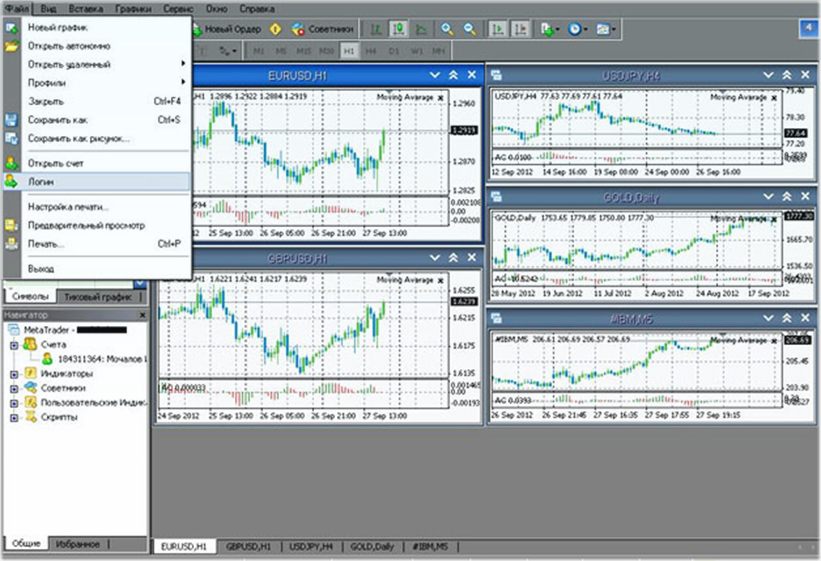The image size is (821, 561).
Task: Choose Логин from the File menu
Action: pos(42,182)
